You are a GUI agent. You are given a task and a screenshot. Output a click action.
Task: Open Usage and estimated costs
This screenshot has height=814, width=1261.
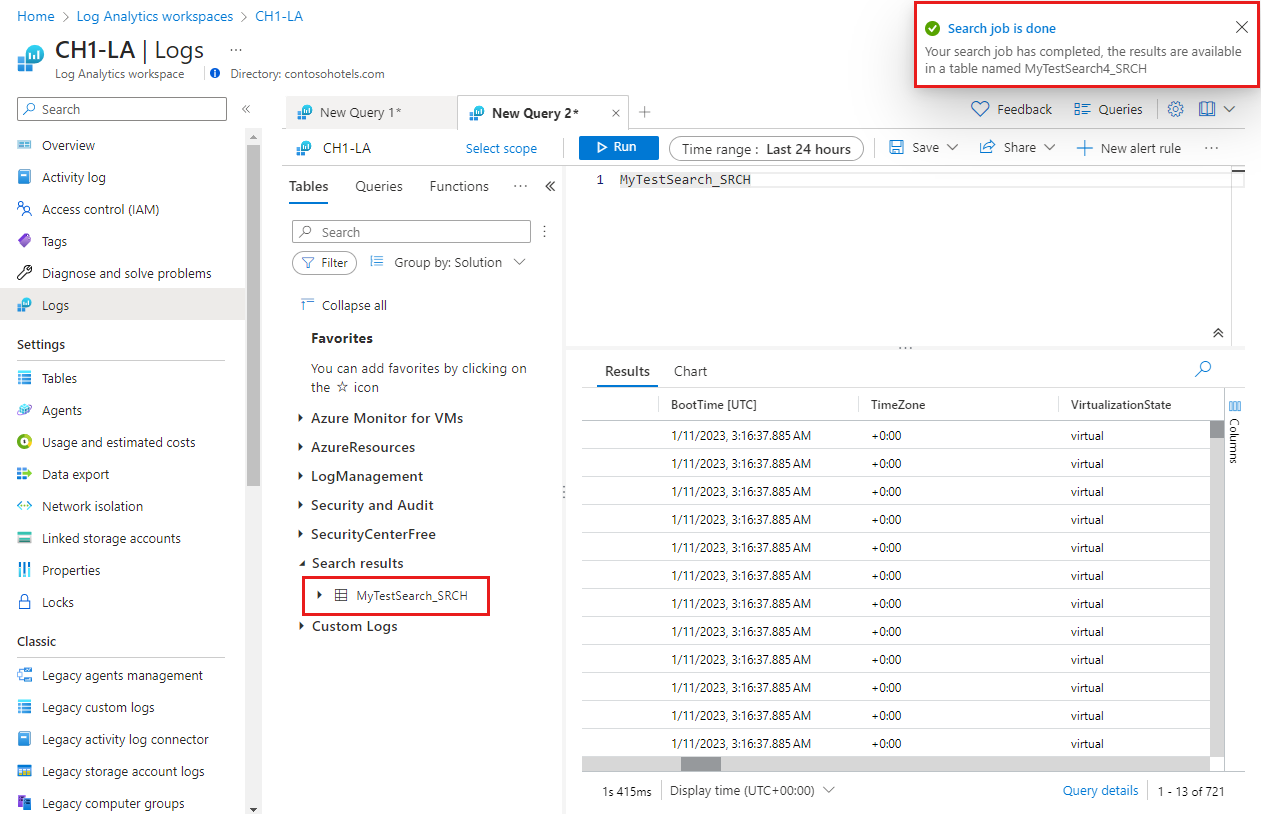pyautogui.click(x=118, y=442)
